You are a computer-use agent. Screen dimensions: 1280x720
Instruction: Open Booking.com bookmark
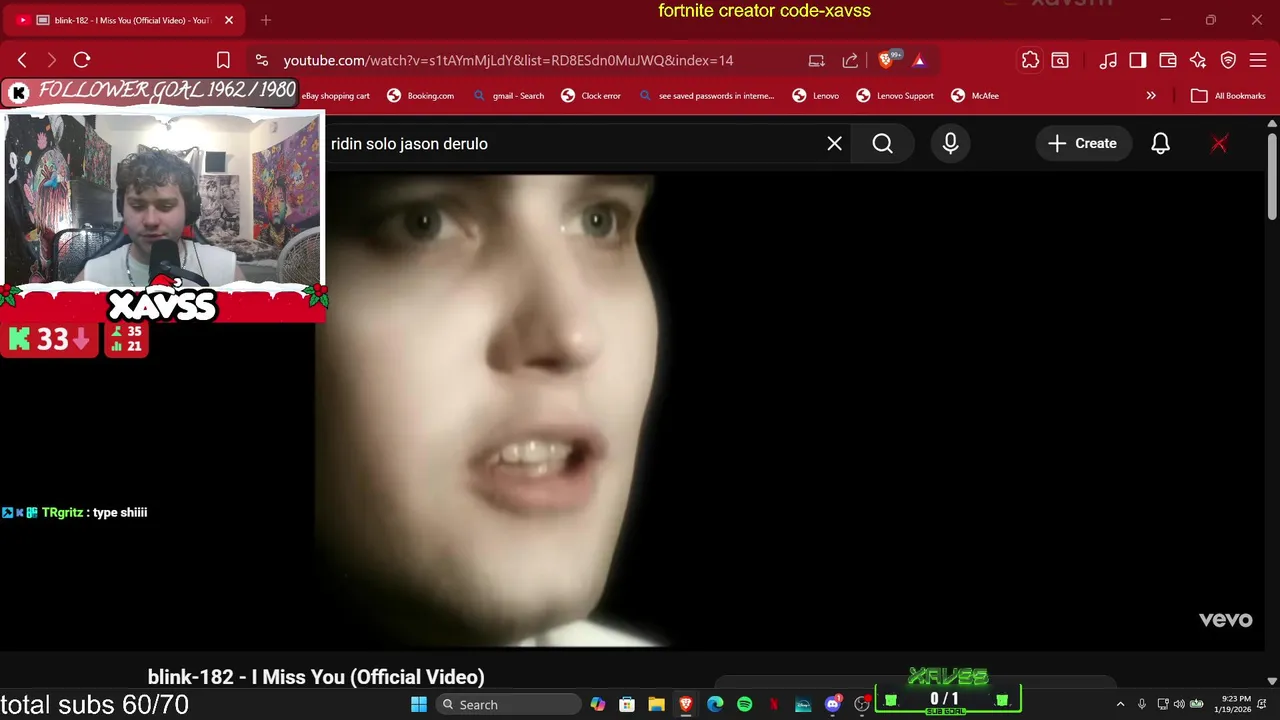(x=421, y=96)
